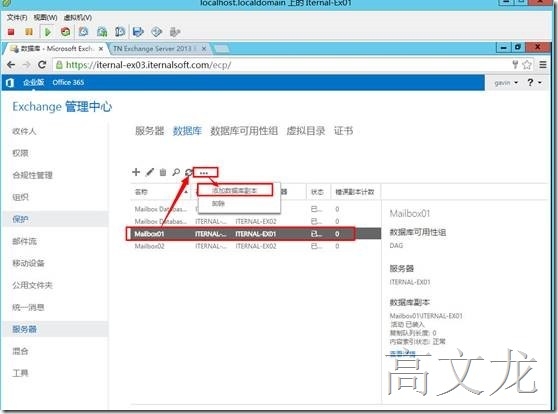Open the 虚拟目录 tab

[x=306, y=131]
